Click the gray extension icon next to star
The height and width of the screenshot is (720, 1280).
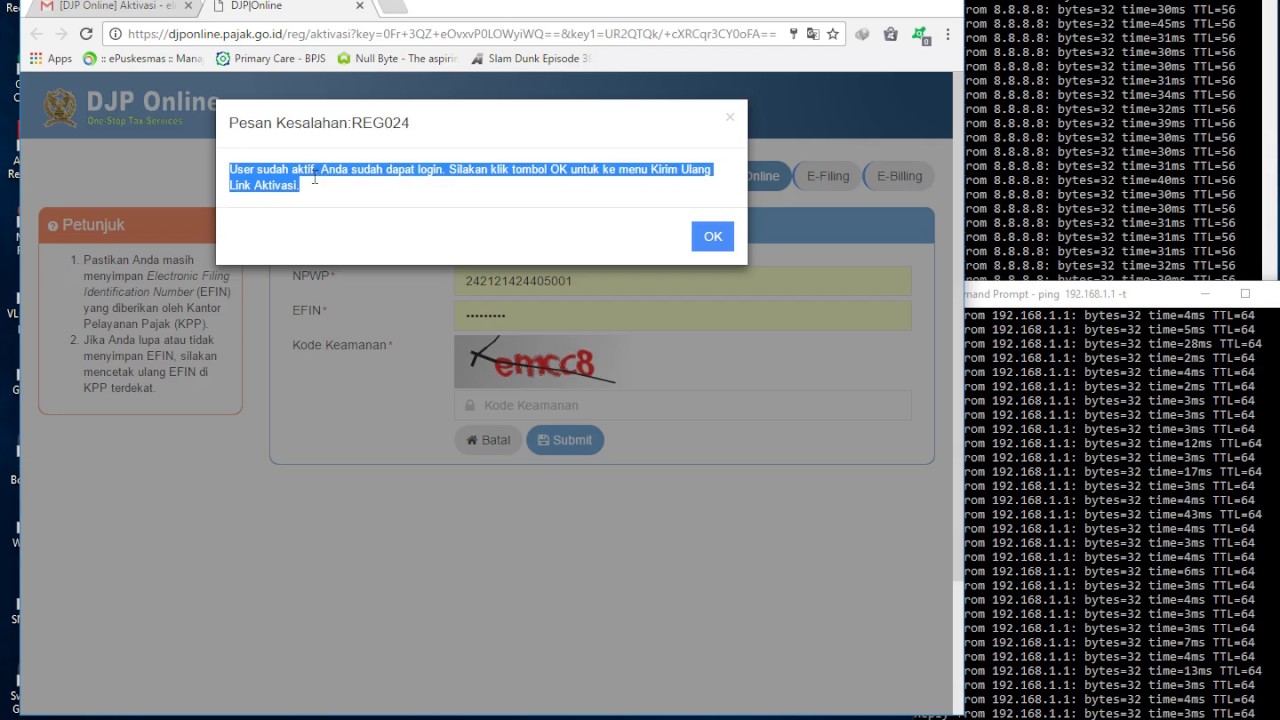pyautogui.click(x=862, y=34)
